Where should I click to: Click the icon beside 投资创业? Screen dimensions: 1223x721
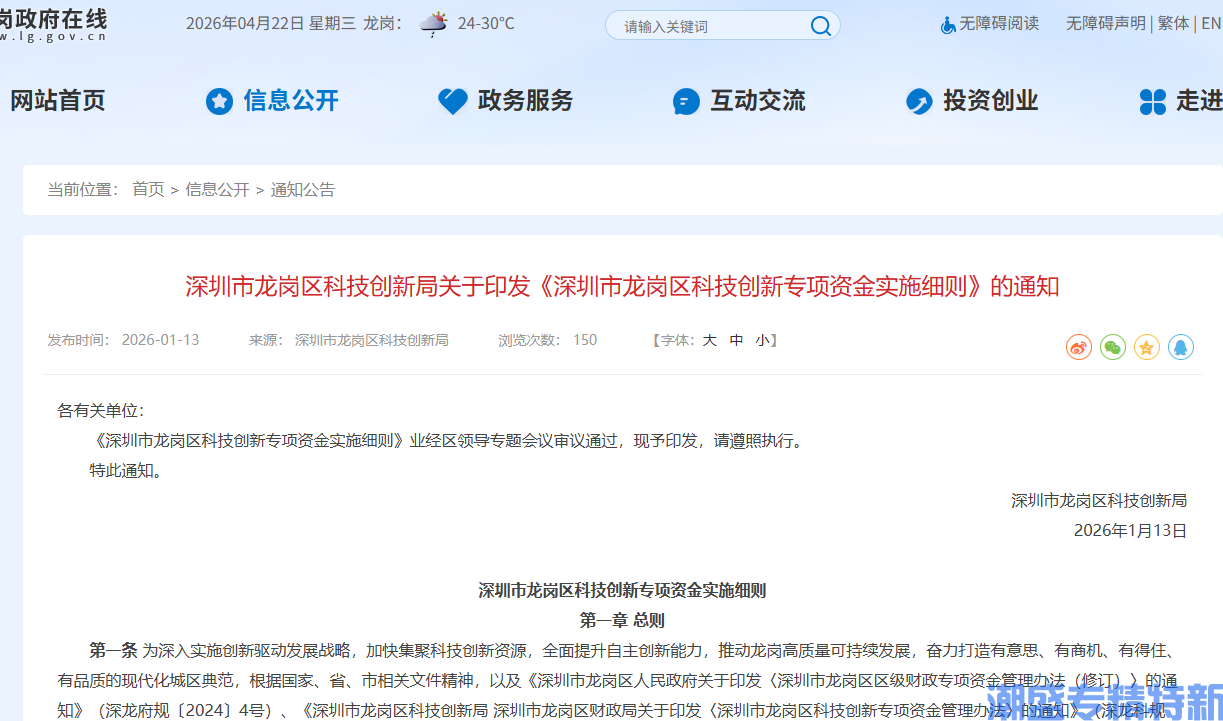(x=919, y=101)
